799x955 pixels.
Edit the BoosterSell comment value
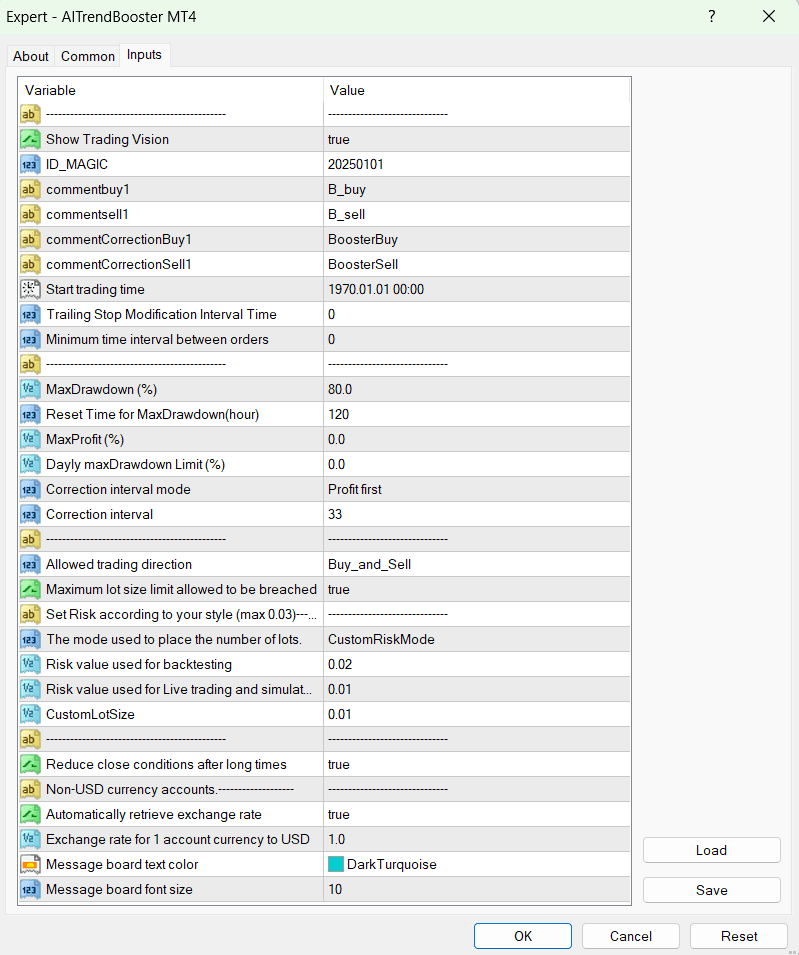coord(477,264)
